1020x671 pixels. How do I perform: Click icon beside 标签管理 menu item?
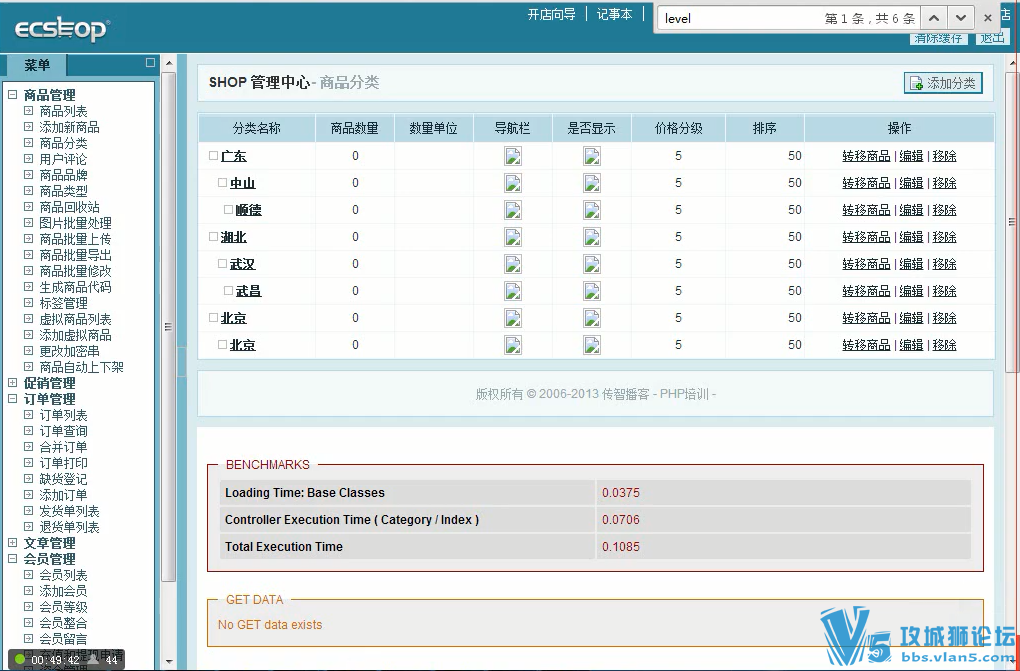(28, 303)
